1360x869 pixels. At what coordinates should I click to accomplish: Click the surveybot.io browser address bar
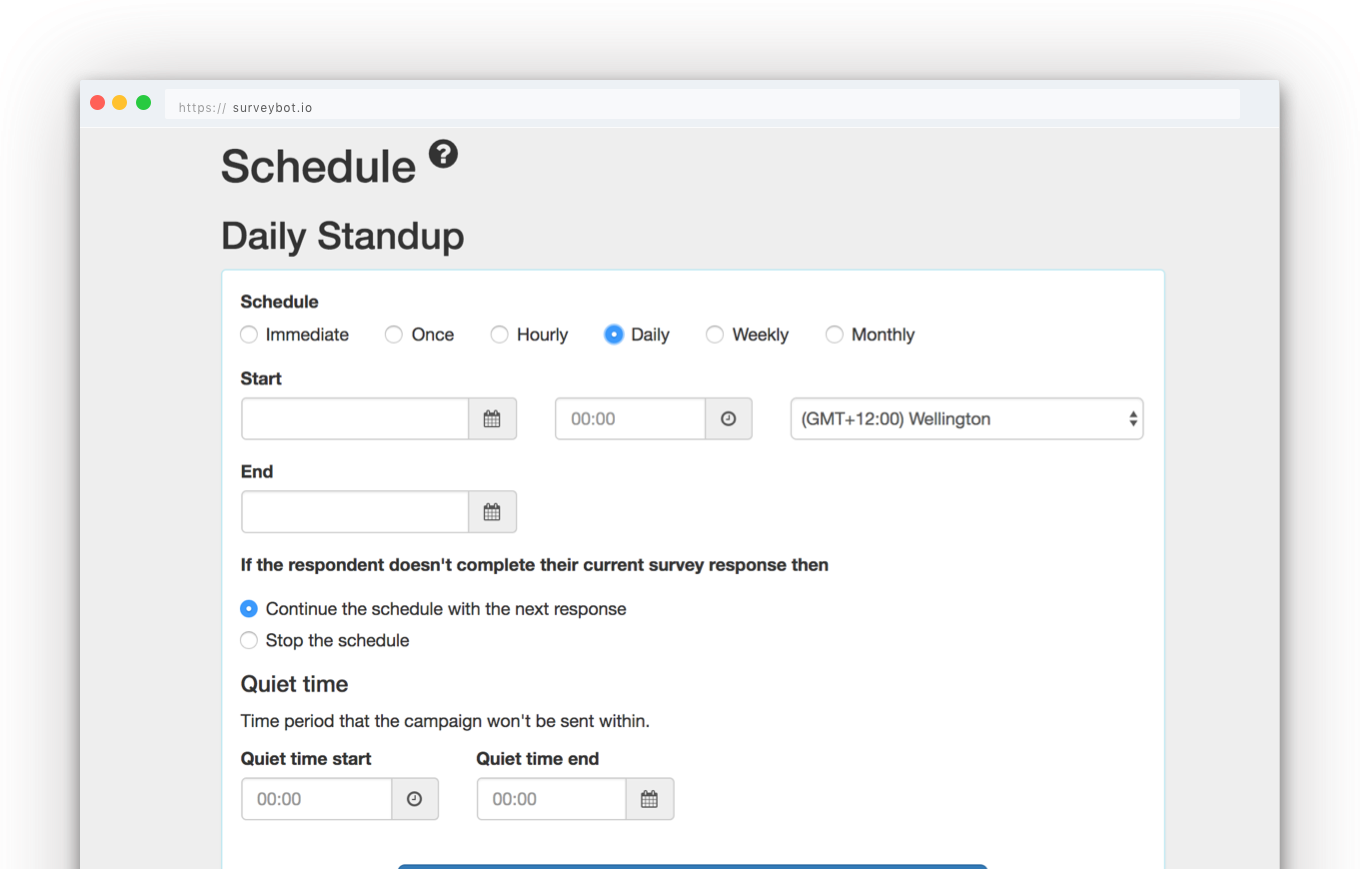pyautogui.click(x=702, y=105)
